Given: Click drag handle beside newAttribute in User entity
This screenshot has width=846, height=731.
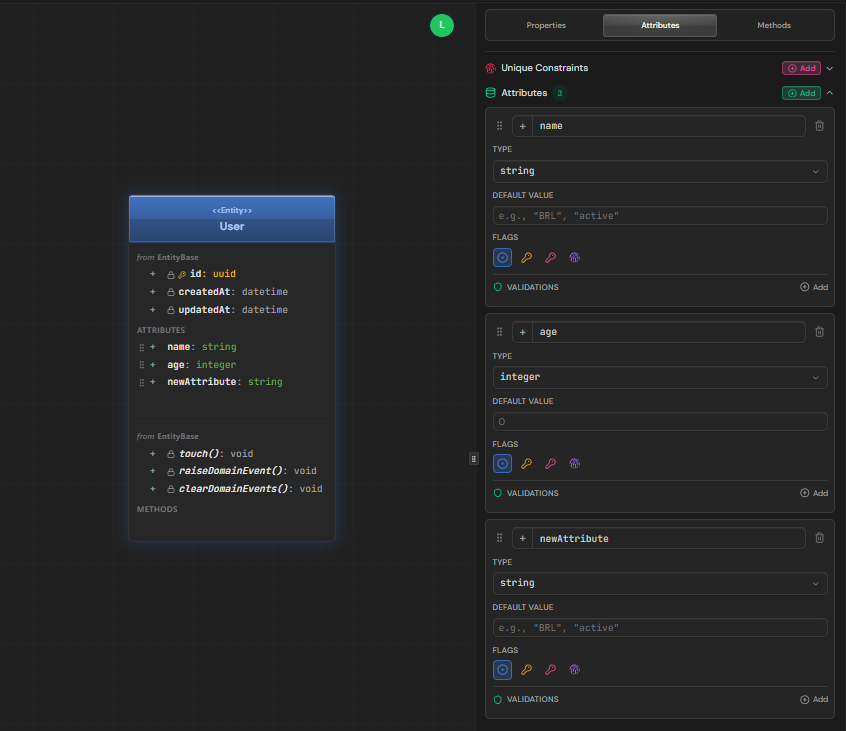Looking at the screenshot, I should pyautogui.click(x=142, y=382).
